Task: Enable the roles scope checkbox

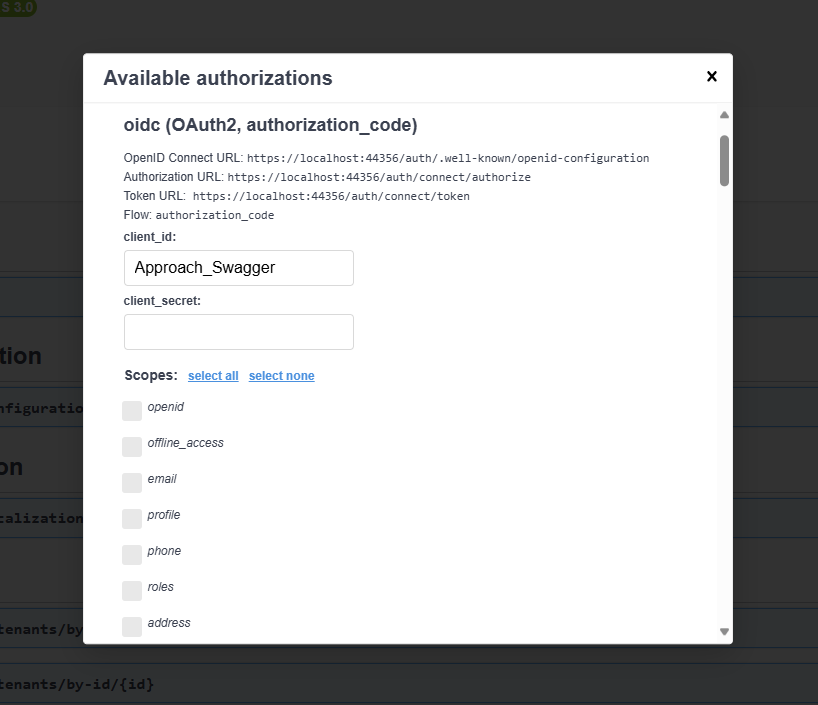Action: pos(132,591)
